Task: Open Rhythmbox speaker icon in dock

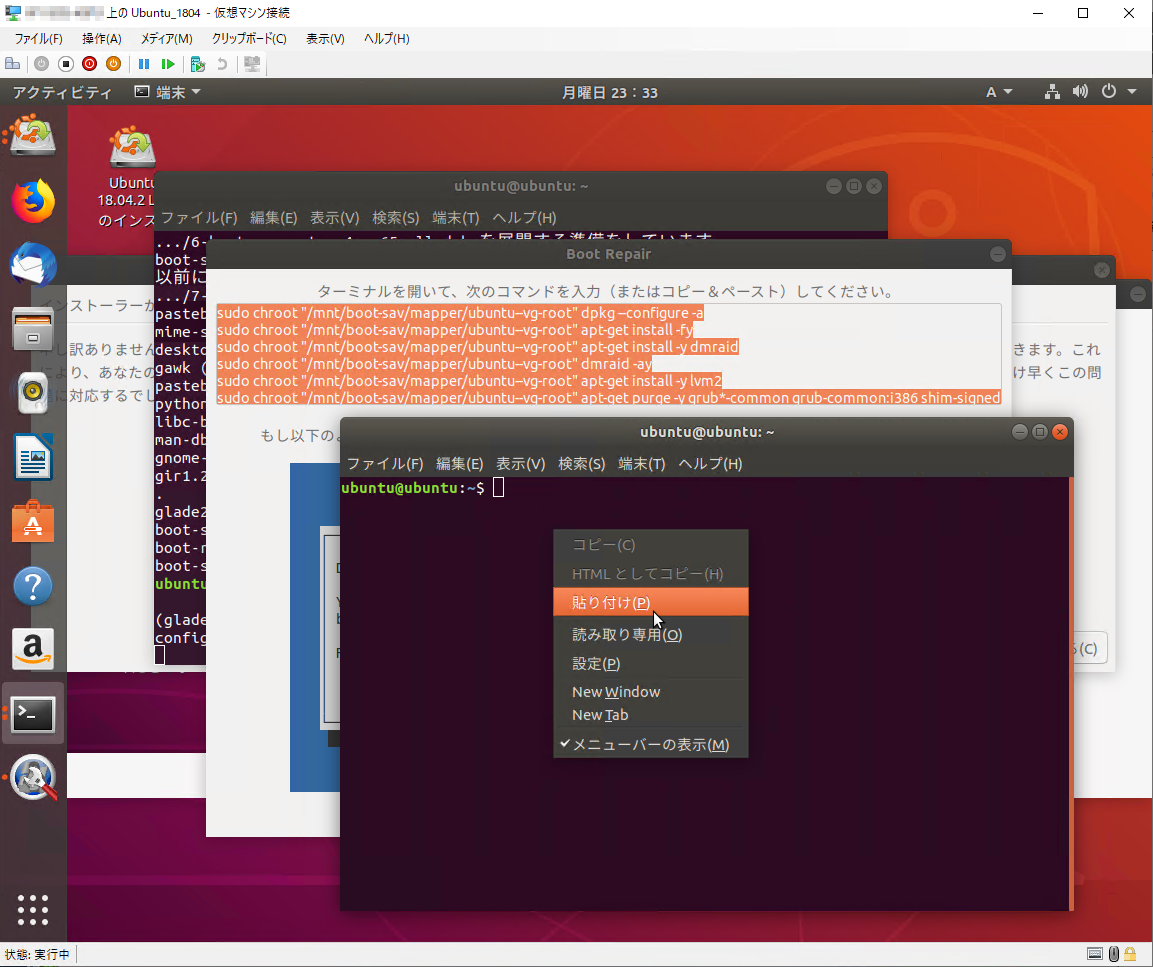Action: [33, 392]
